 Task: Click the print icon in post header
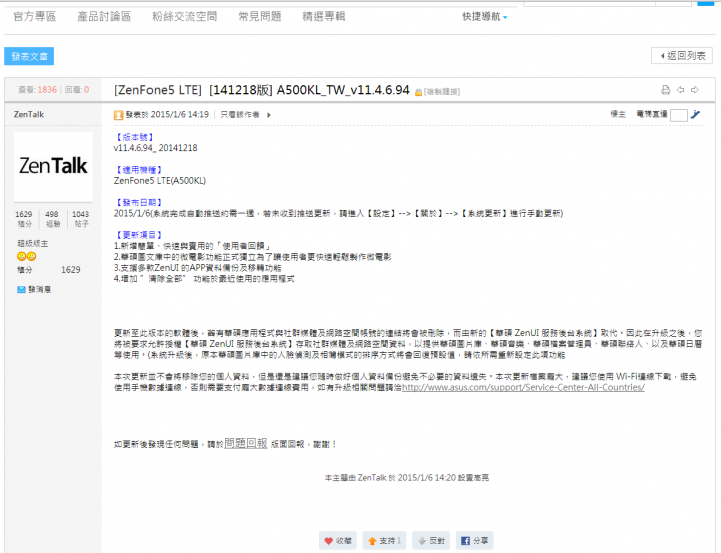(x=665, y=90)
